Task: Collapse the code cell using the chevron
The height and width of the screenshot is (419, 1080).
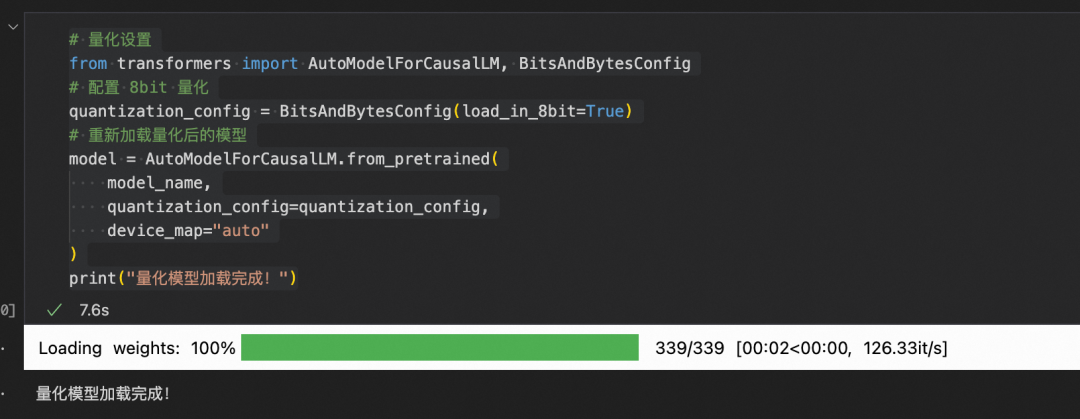Action: (12, 26)
